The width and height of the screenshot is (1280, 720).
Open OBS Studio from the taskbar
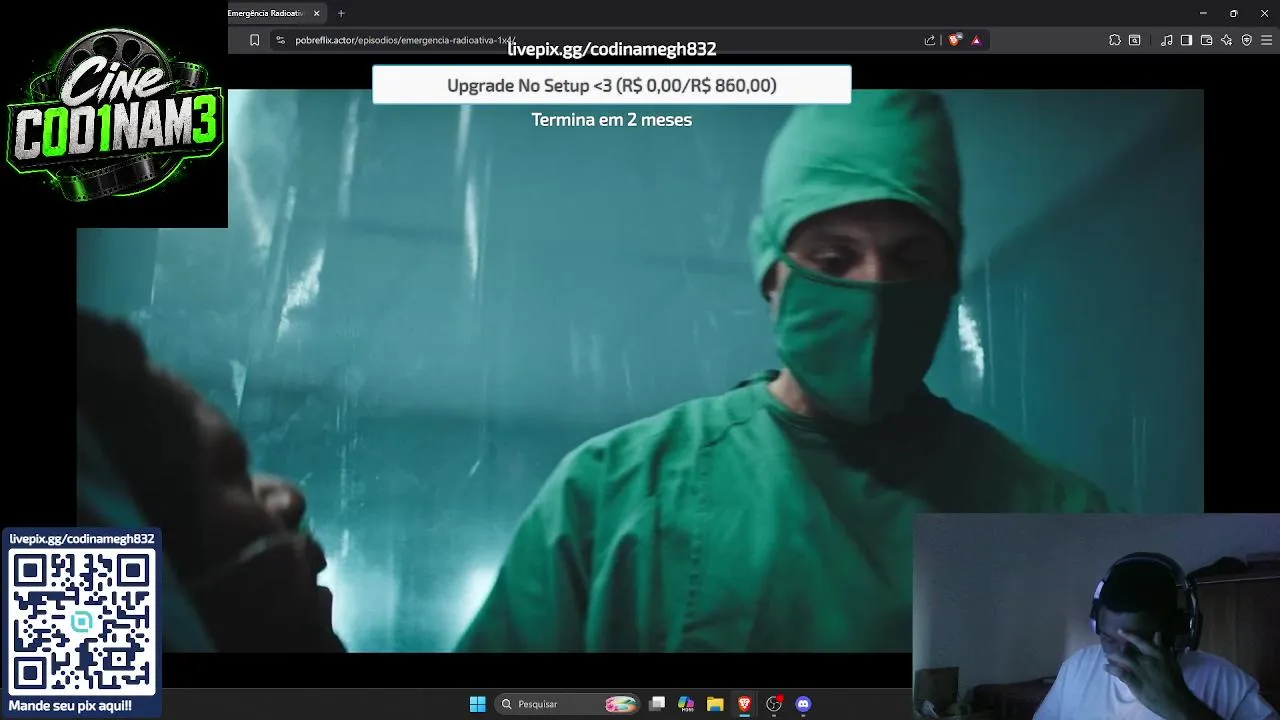click(x=773, y=704)
